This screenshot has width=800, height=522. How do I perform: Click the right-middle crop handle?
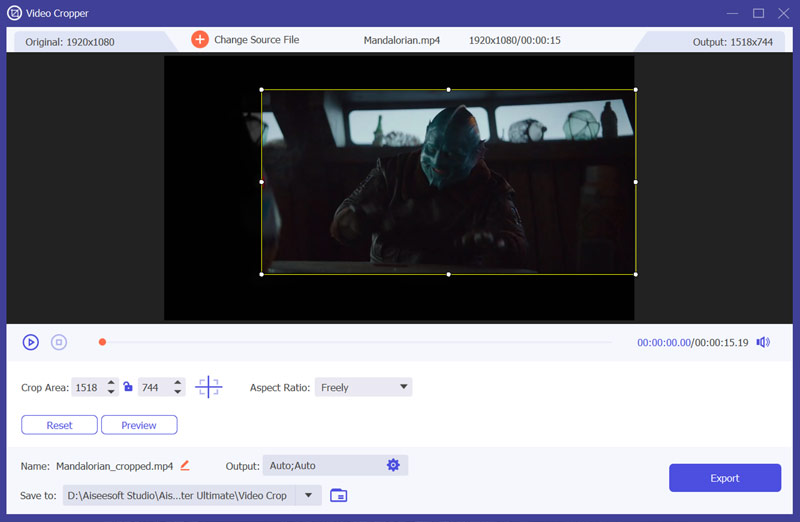coord(635,182)
